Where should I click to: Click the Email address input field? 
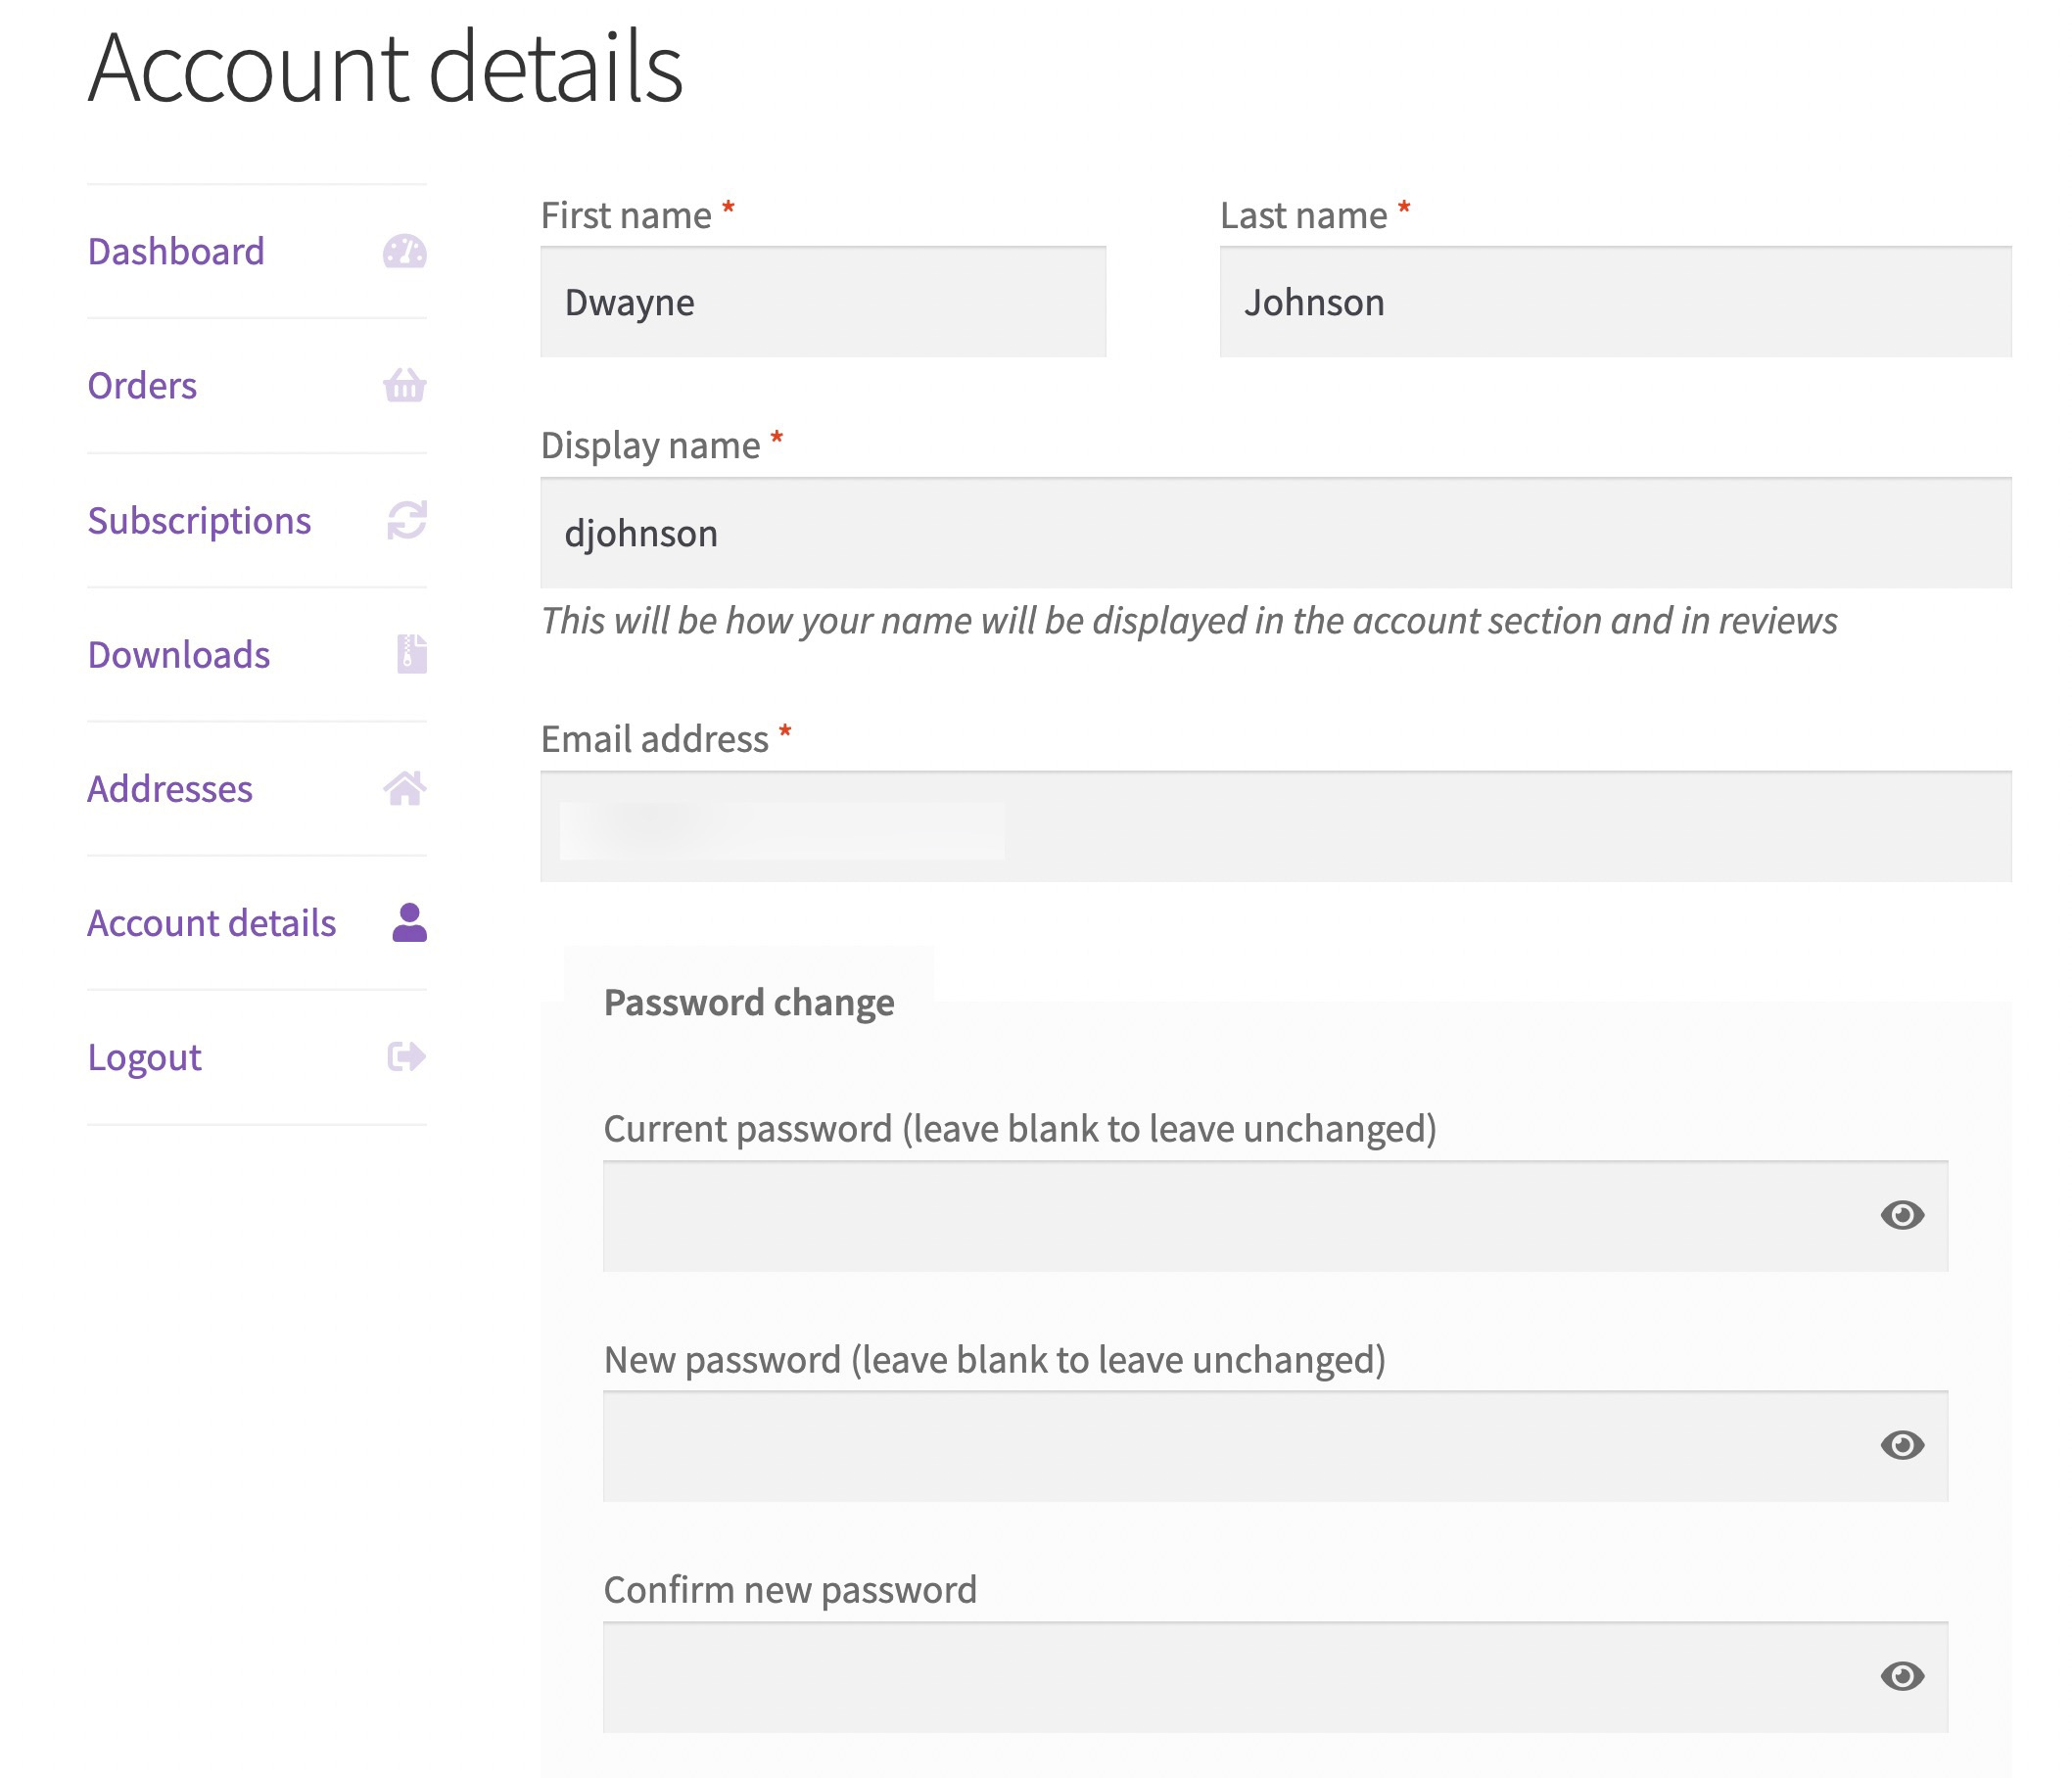point(1275,826)
